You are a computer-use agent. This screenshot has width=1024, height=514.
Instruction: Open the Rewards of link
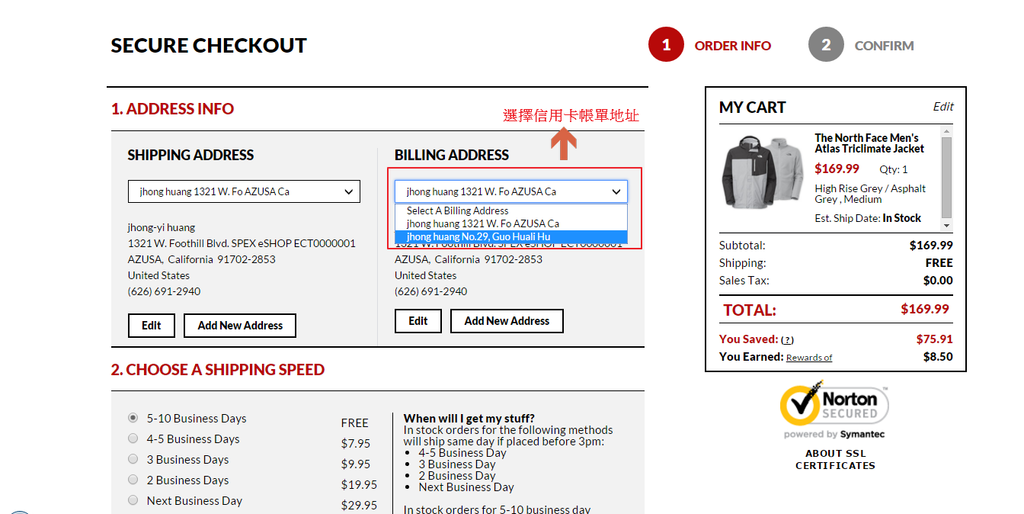809,357
